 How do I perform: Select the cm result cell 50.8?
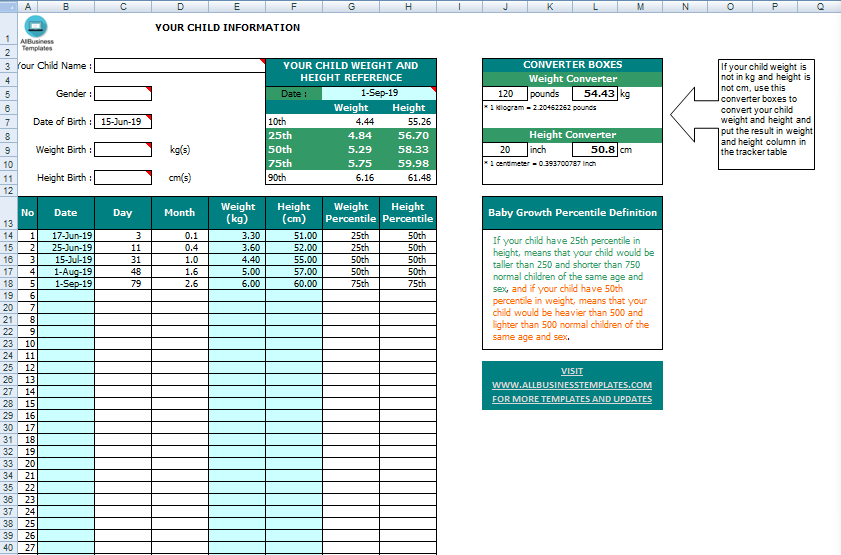pos(595,150)
